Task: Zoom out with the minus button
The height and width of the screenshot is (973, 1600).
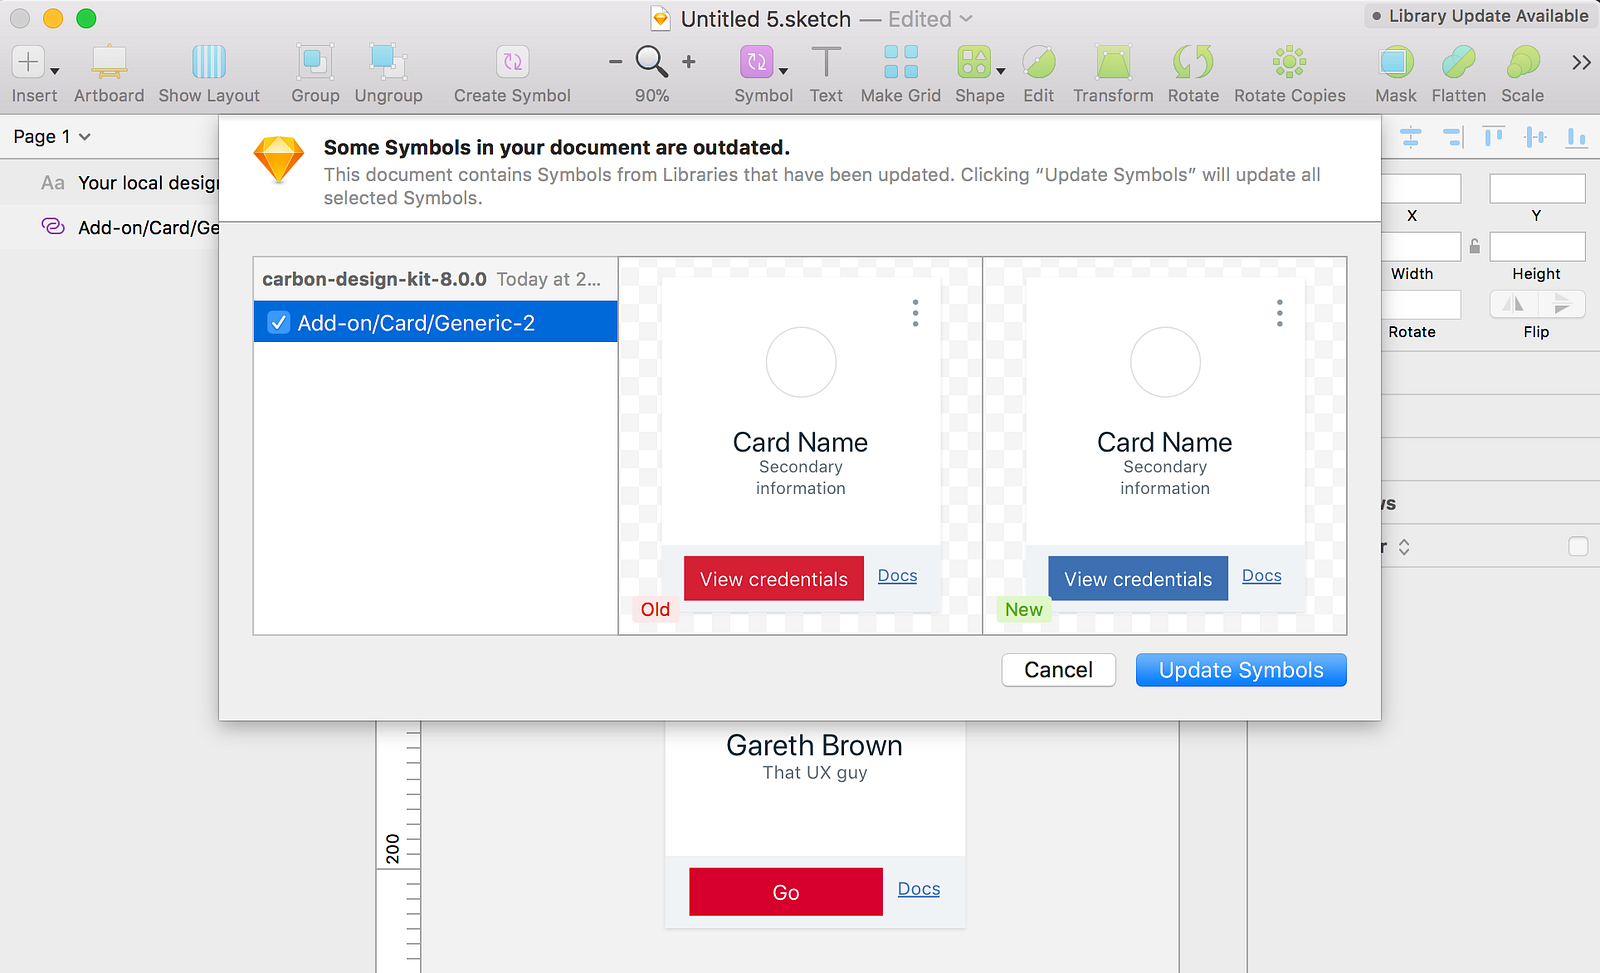Action: 615,62
